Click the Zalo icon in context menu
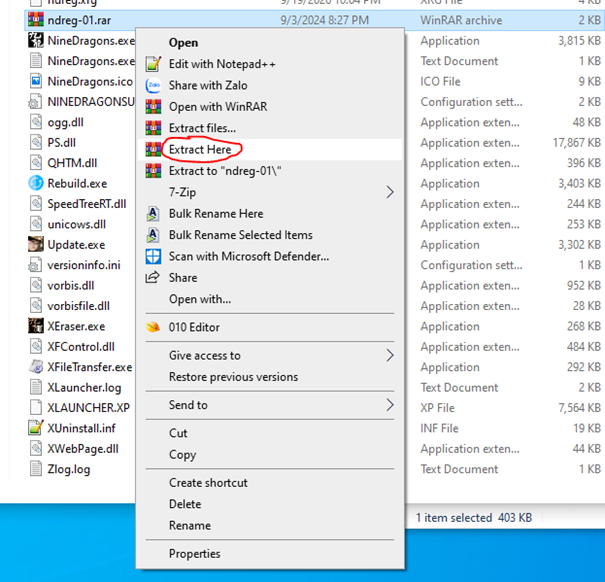The width and height of the screenshot is (605, 582). tap(153, 85)
